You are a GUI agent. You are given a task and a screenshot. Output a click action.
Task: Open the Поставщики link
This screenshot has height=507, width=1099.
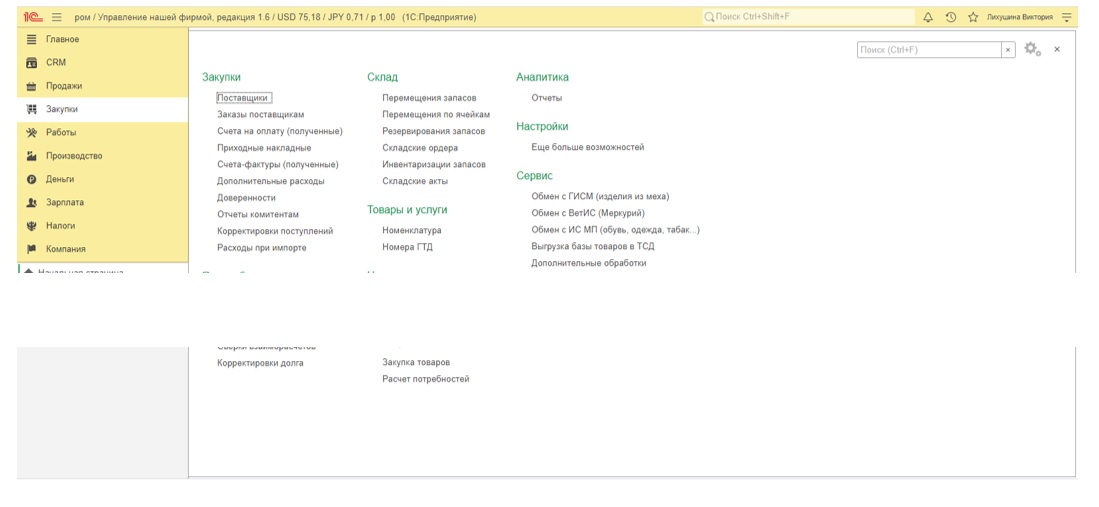[x=243, y=98]
